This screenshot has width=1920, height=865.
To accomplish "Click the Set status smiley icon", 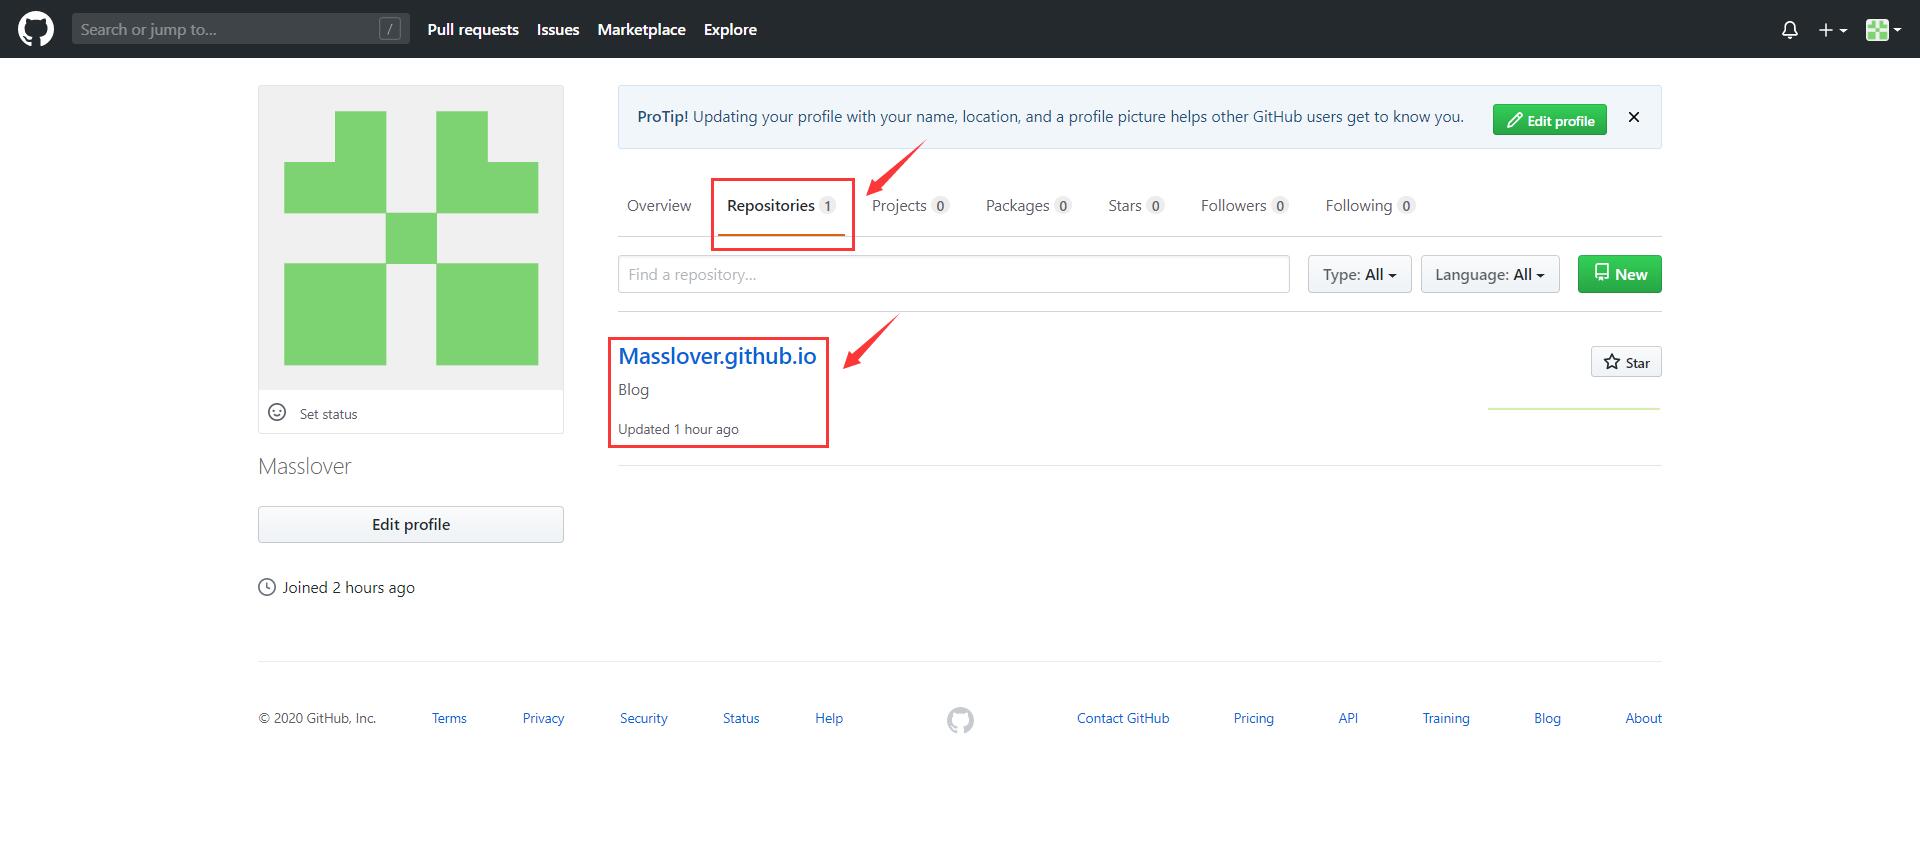I will click(x=277, y=412).
